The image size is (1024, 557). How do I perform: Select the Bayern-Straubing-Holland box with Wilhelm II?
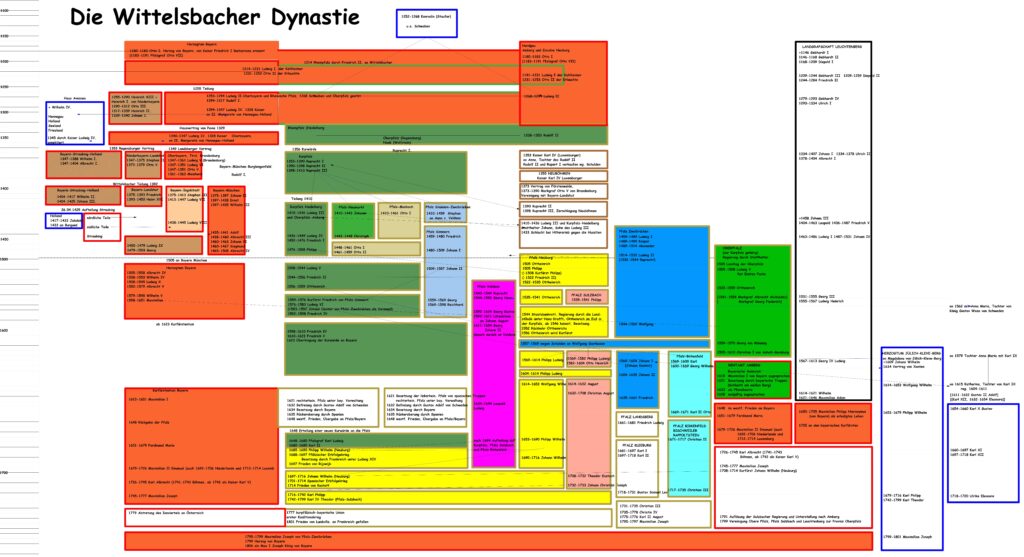pos(83,195)
